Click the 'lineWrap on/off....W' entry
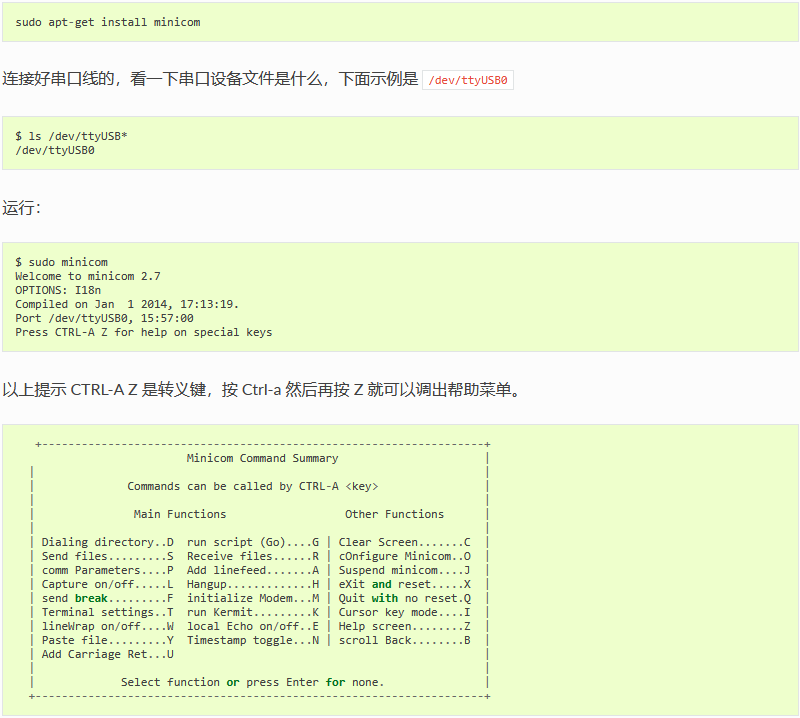 tap(108, 626)
